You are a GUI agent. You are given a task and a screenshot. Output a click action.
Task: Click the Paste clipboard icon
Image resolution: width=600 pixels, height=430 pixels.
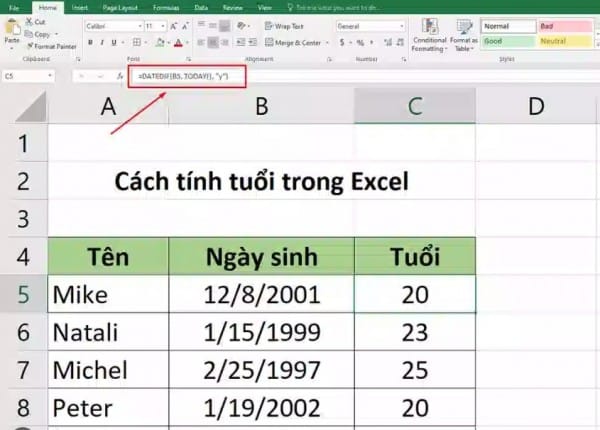pos(12,27)
